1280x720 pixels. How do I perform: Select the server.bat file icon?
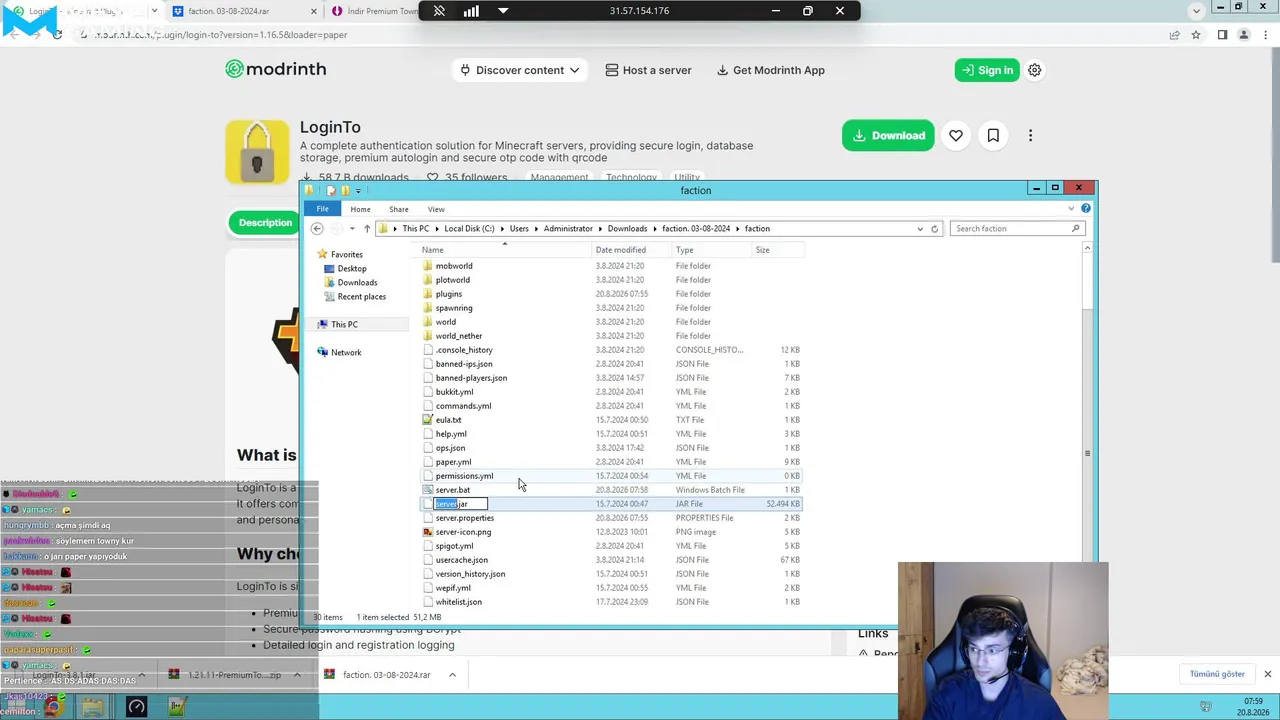[428, 490]
